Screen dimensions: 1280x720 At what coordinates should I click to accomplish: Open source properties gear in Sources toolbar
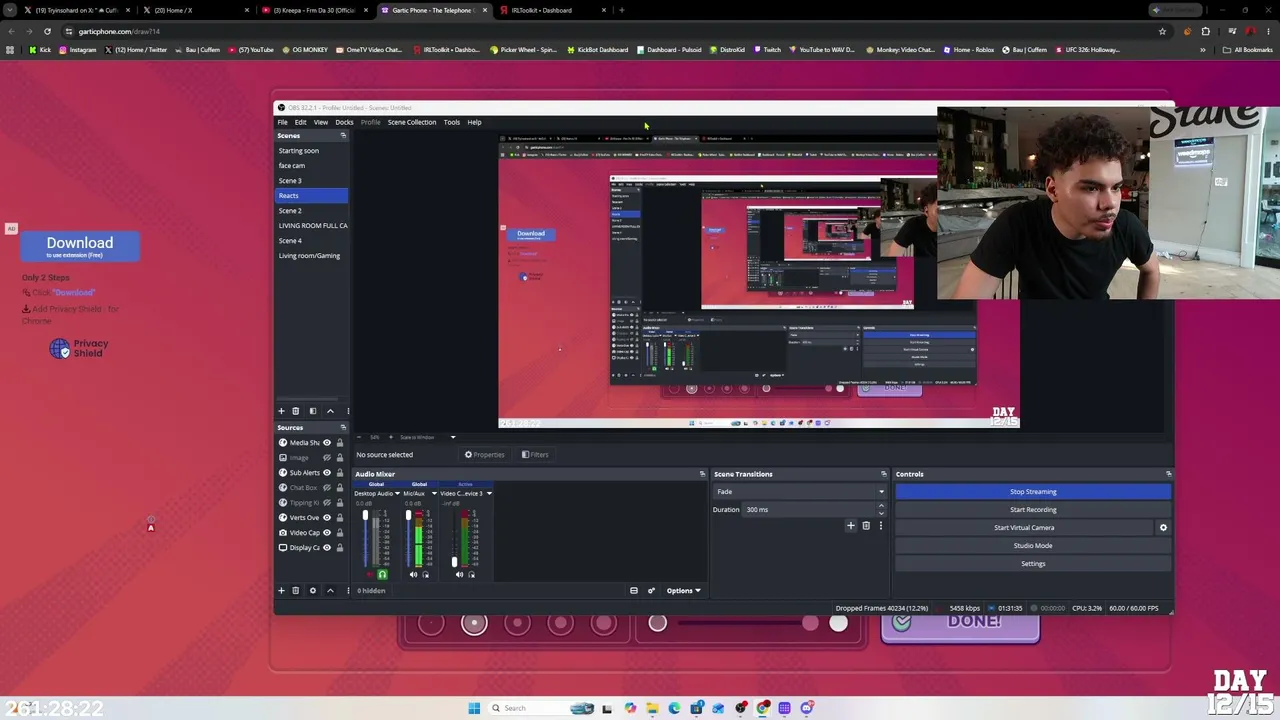coord(312,590)
